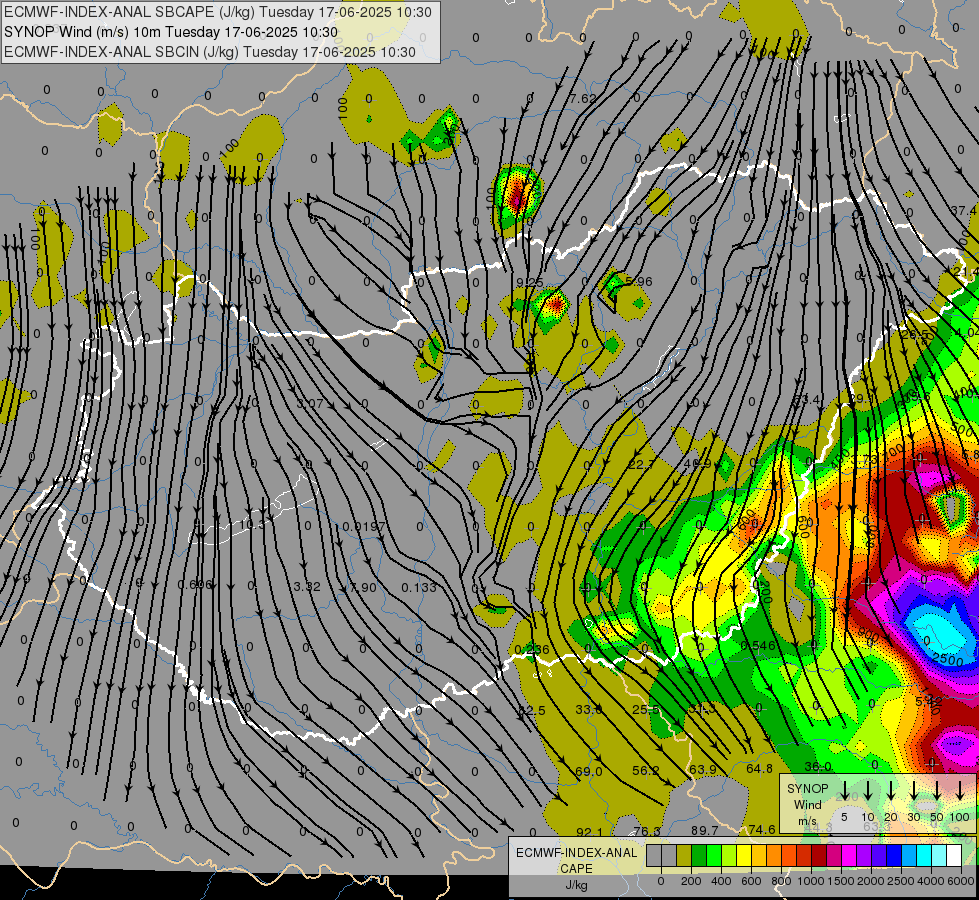Image resolution: width=979 pixels, height=900 pixels.
Task: Click the J/kg unit label in CAPE legend
Action: (576, 886)
